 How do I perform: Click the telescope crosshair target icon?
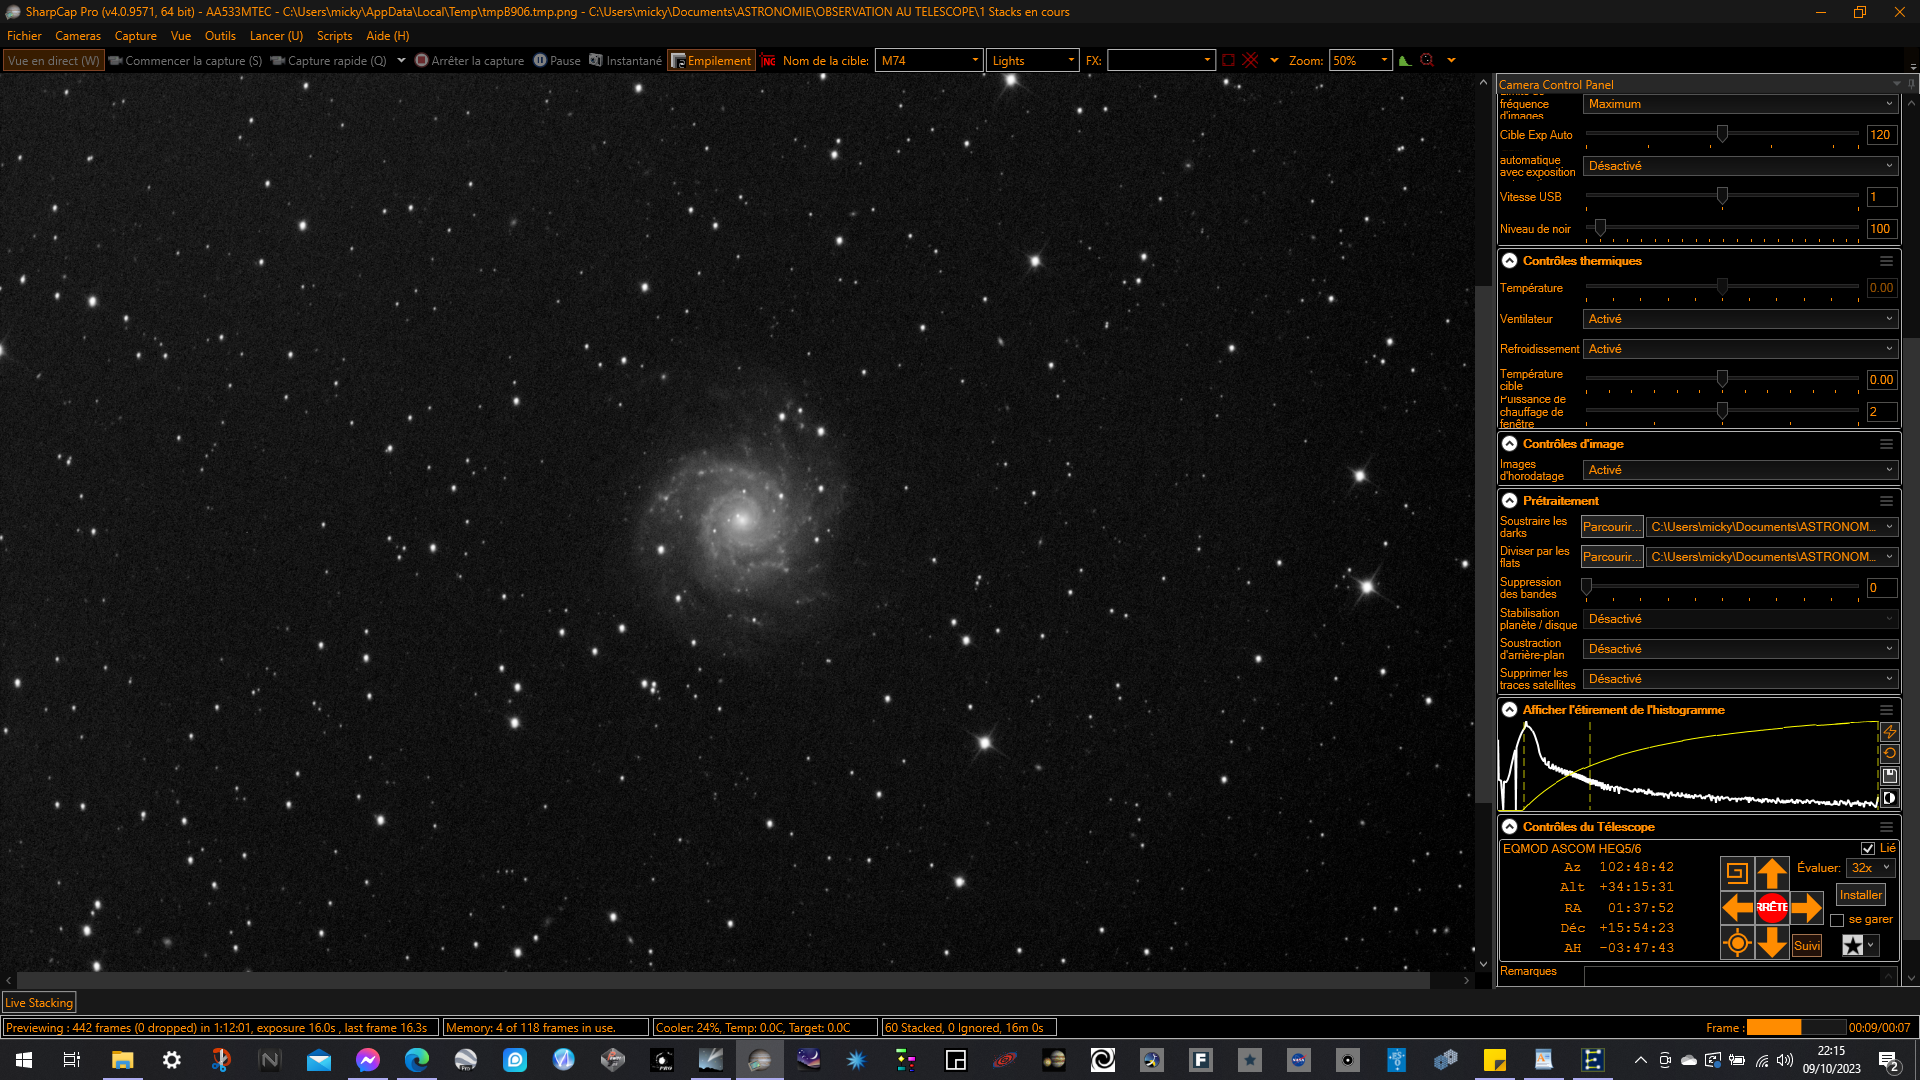(x=1738, y=943)
